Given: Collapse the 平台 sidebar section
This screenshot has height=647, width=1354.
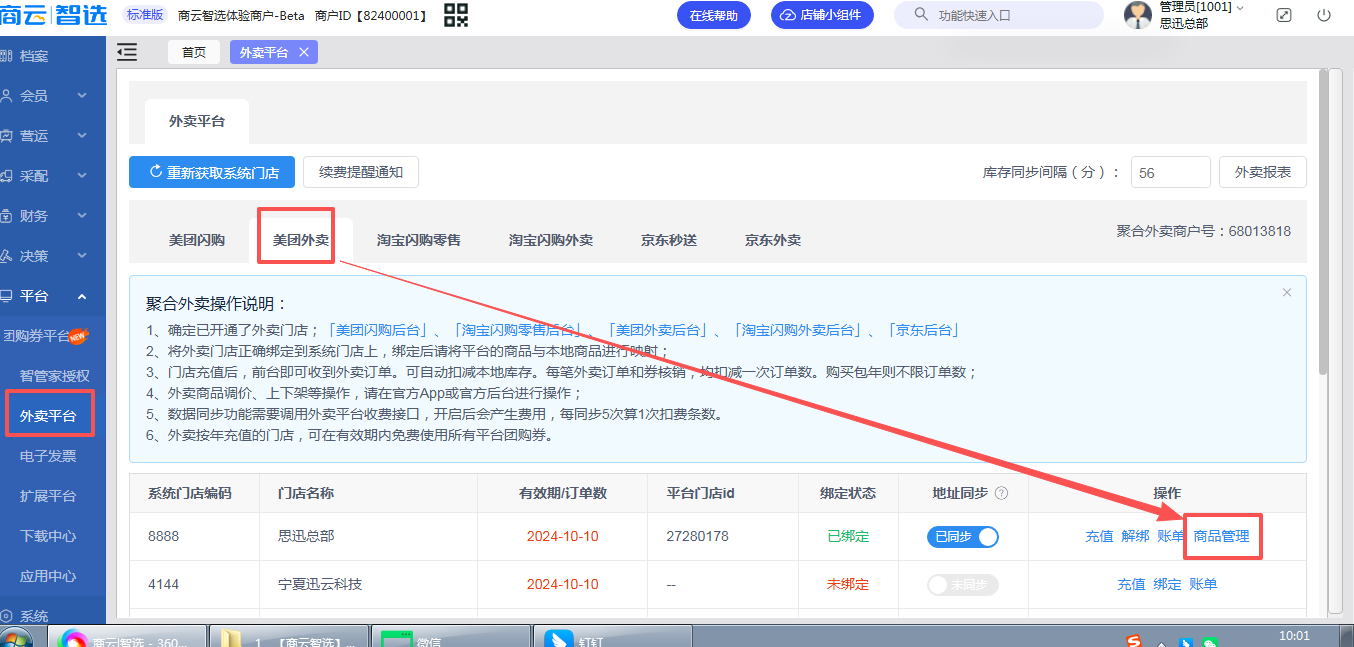Looking at the screenshot, I should point(52,296).
